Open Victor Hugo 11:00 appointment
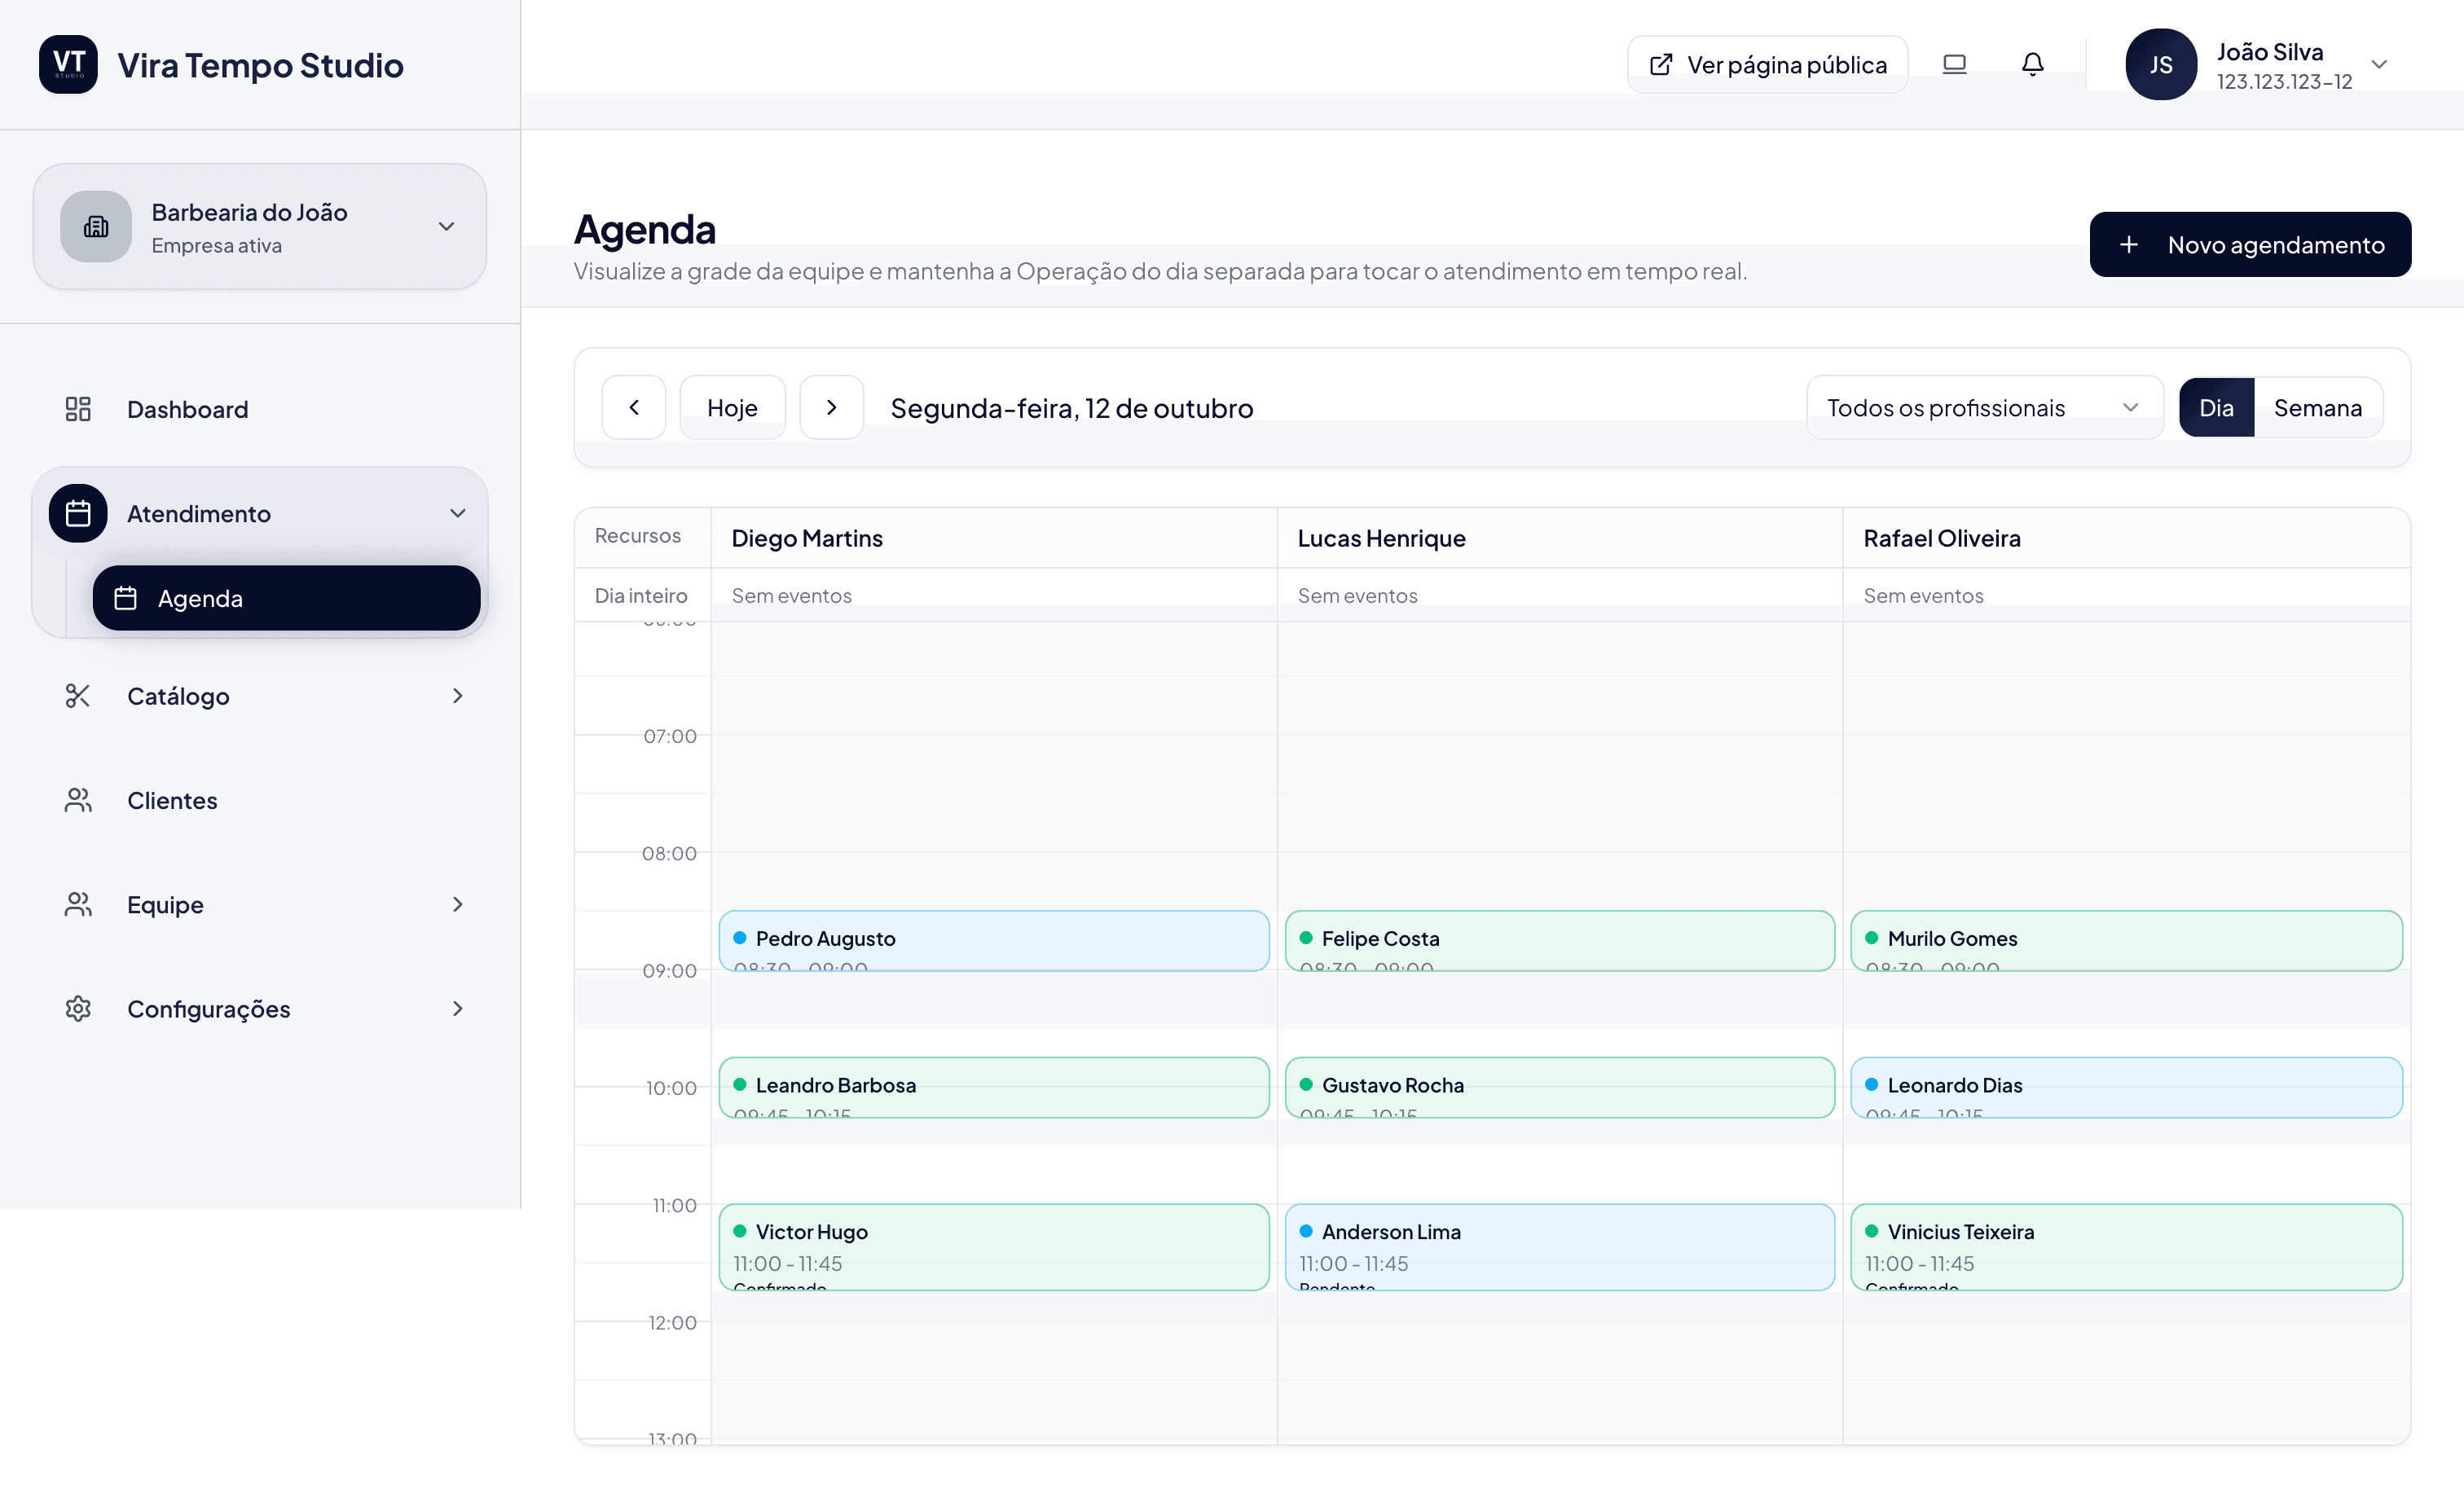 coord(994,1247)
